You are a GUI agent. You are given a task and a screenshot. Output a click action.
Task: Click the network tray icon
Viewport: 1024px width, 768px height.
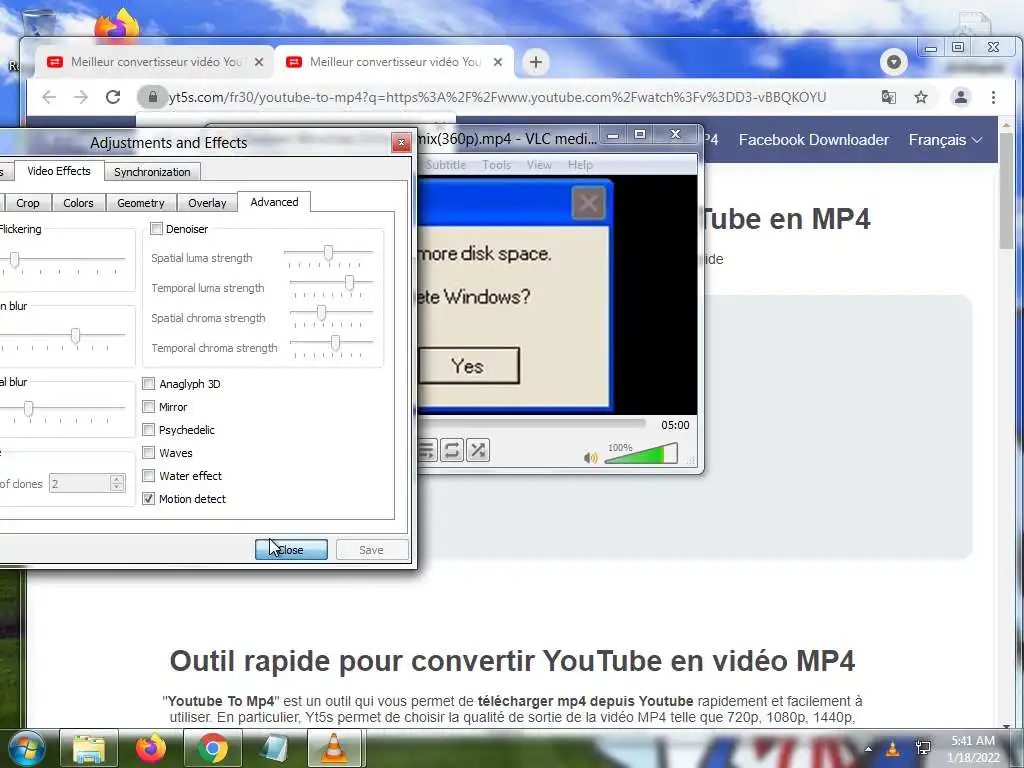click(923, 748)
